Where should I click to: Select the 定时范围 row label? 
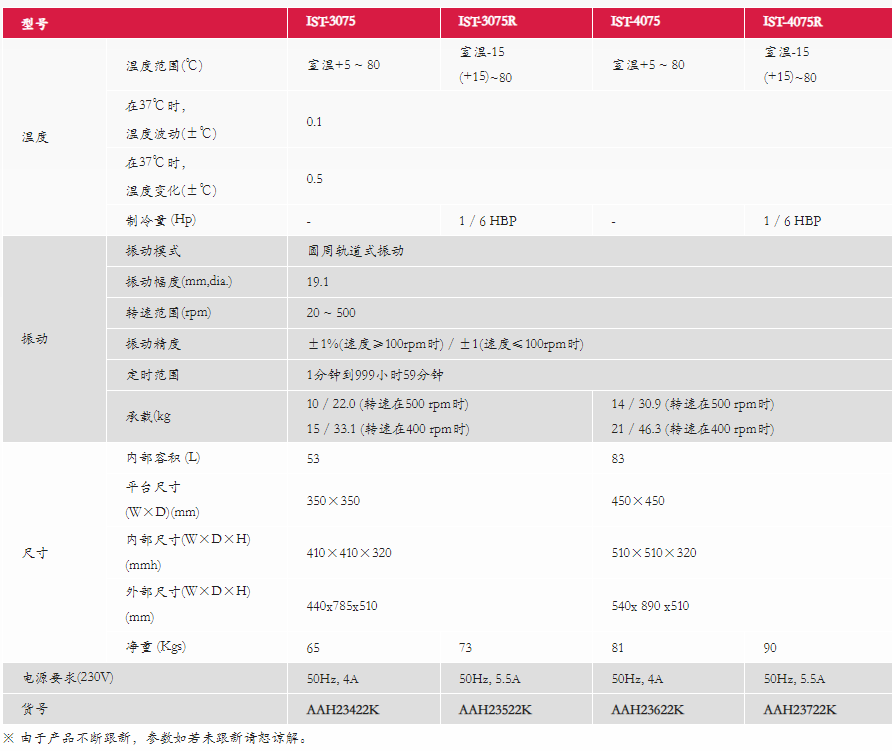click(153, 375)
